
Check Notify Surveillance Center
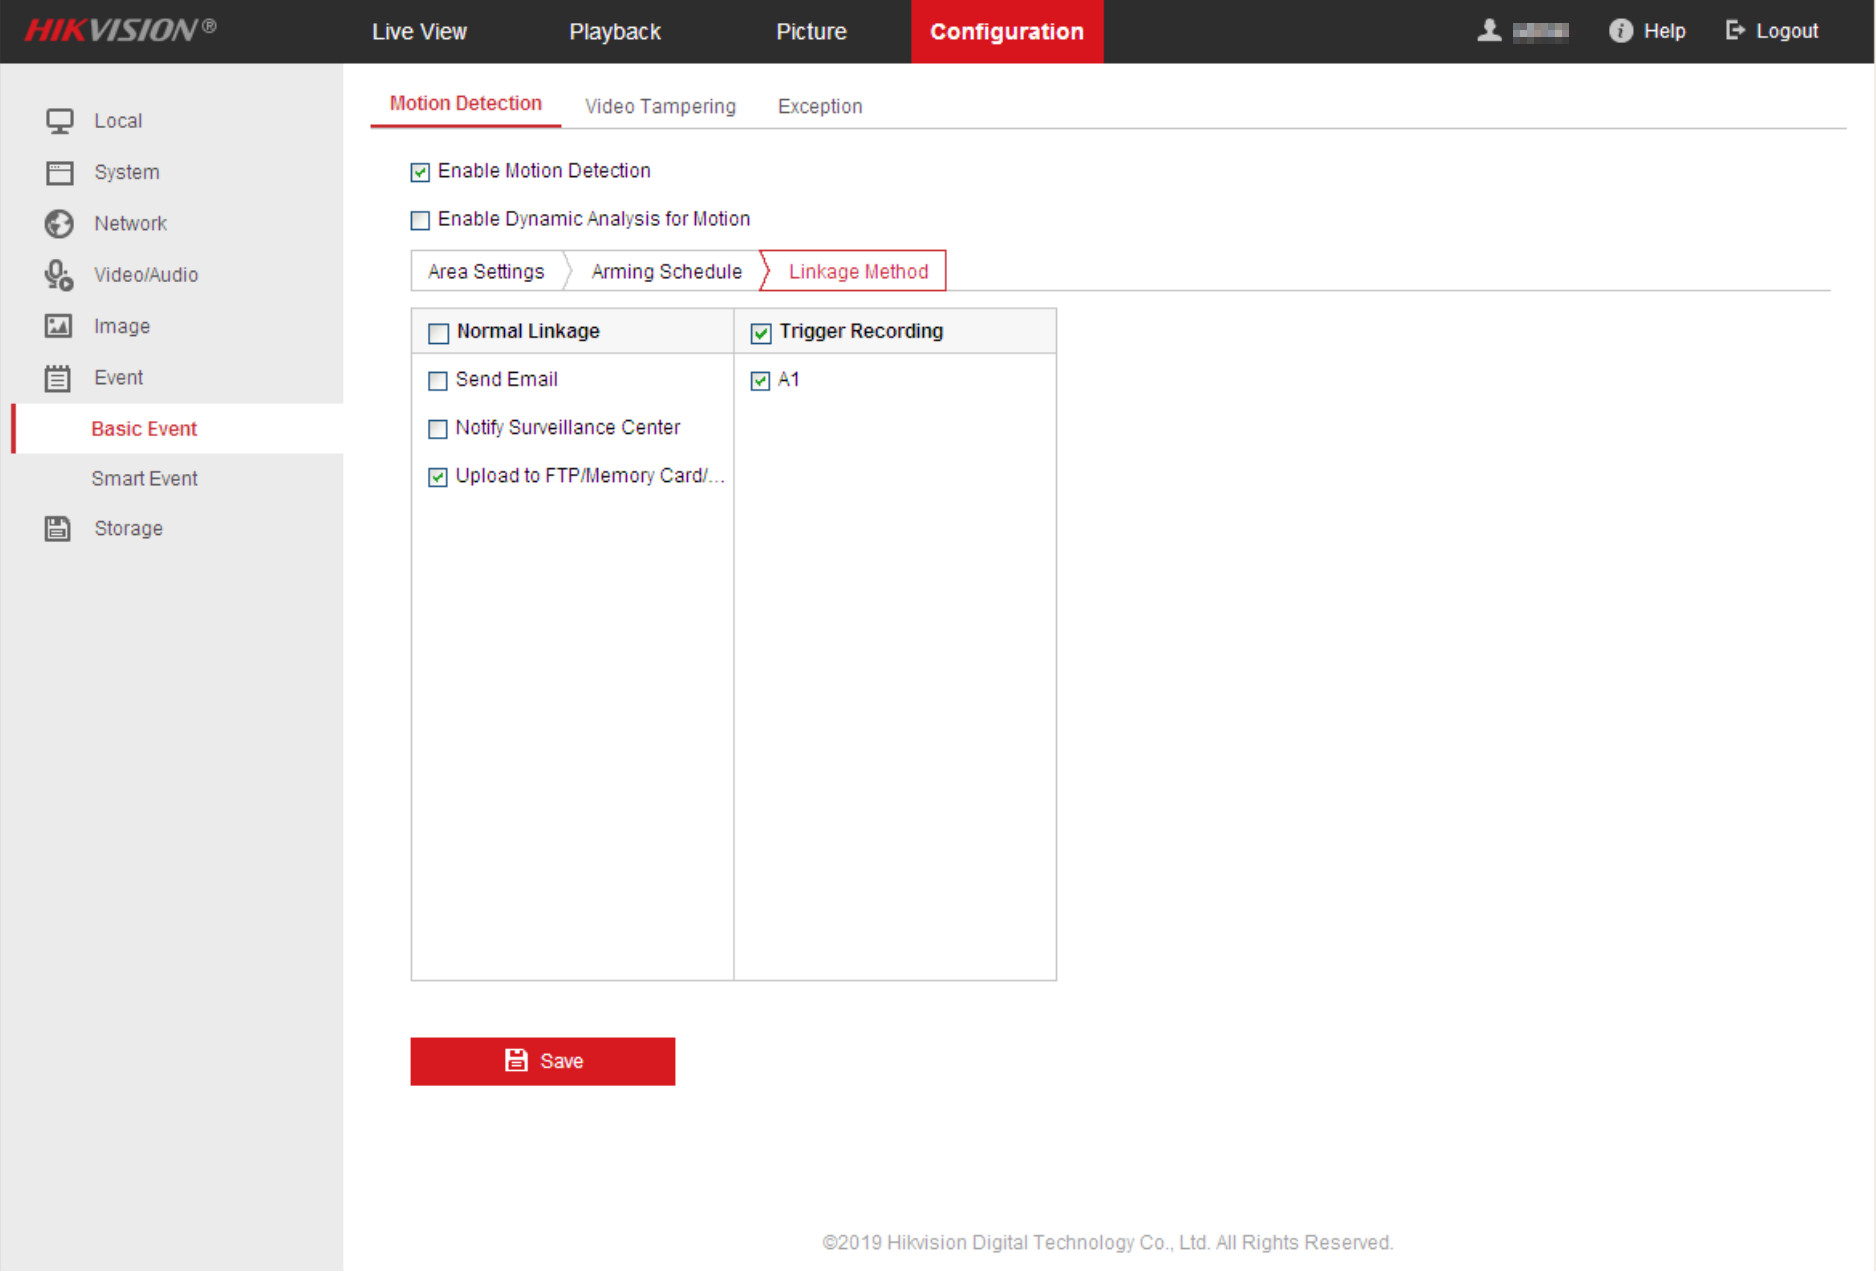tap(437, 429)
